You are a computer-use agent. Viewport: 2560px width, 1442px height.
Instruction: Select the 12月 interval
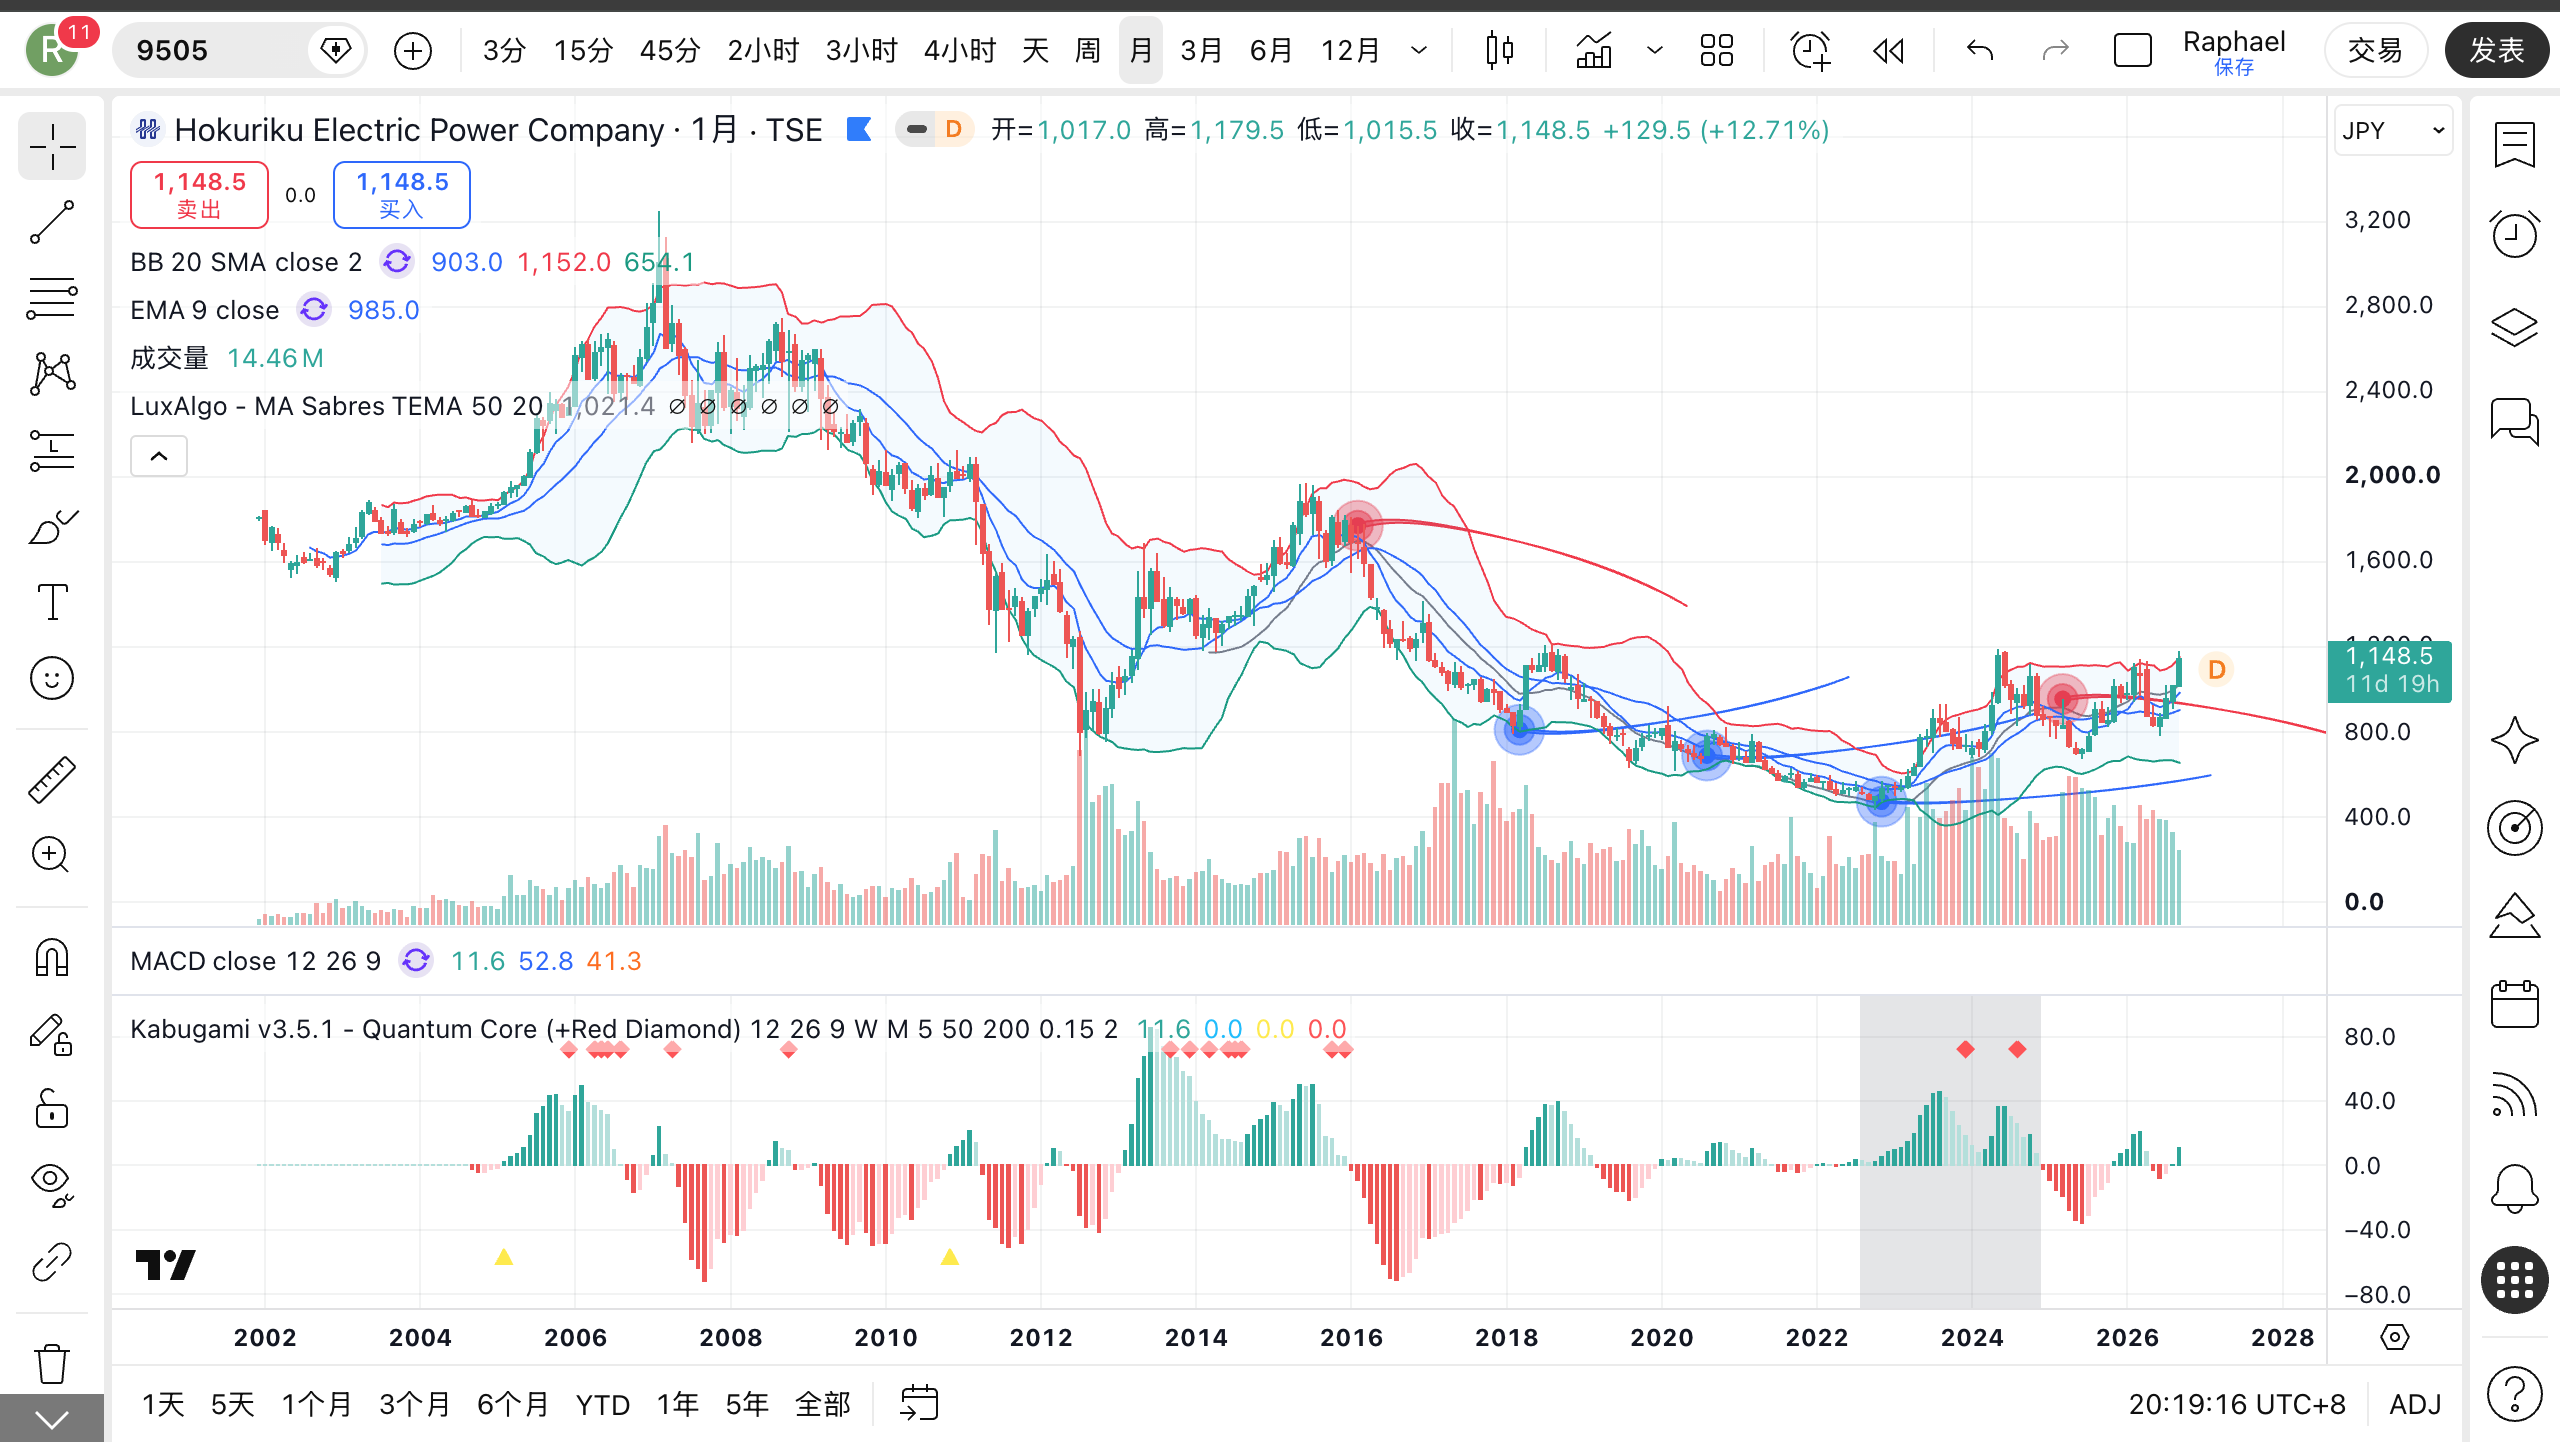pyautogui.click(x=1350, y=50)
